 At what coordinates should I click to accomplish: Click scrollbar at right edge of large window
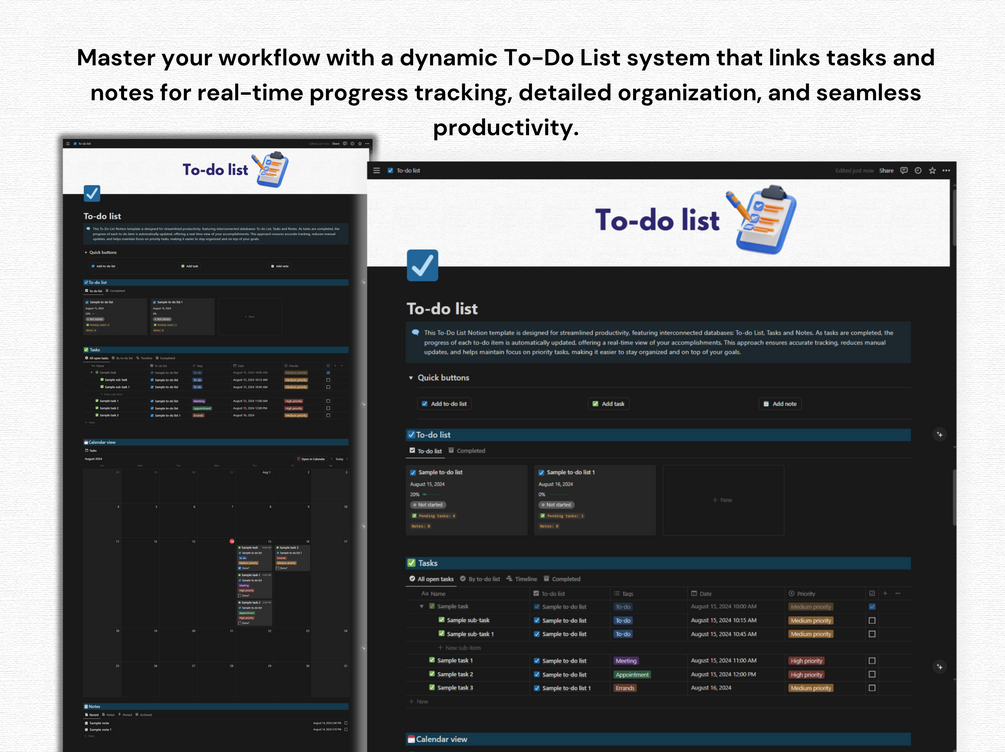tap(954, 497)
